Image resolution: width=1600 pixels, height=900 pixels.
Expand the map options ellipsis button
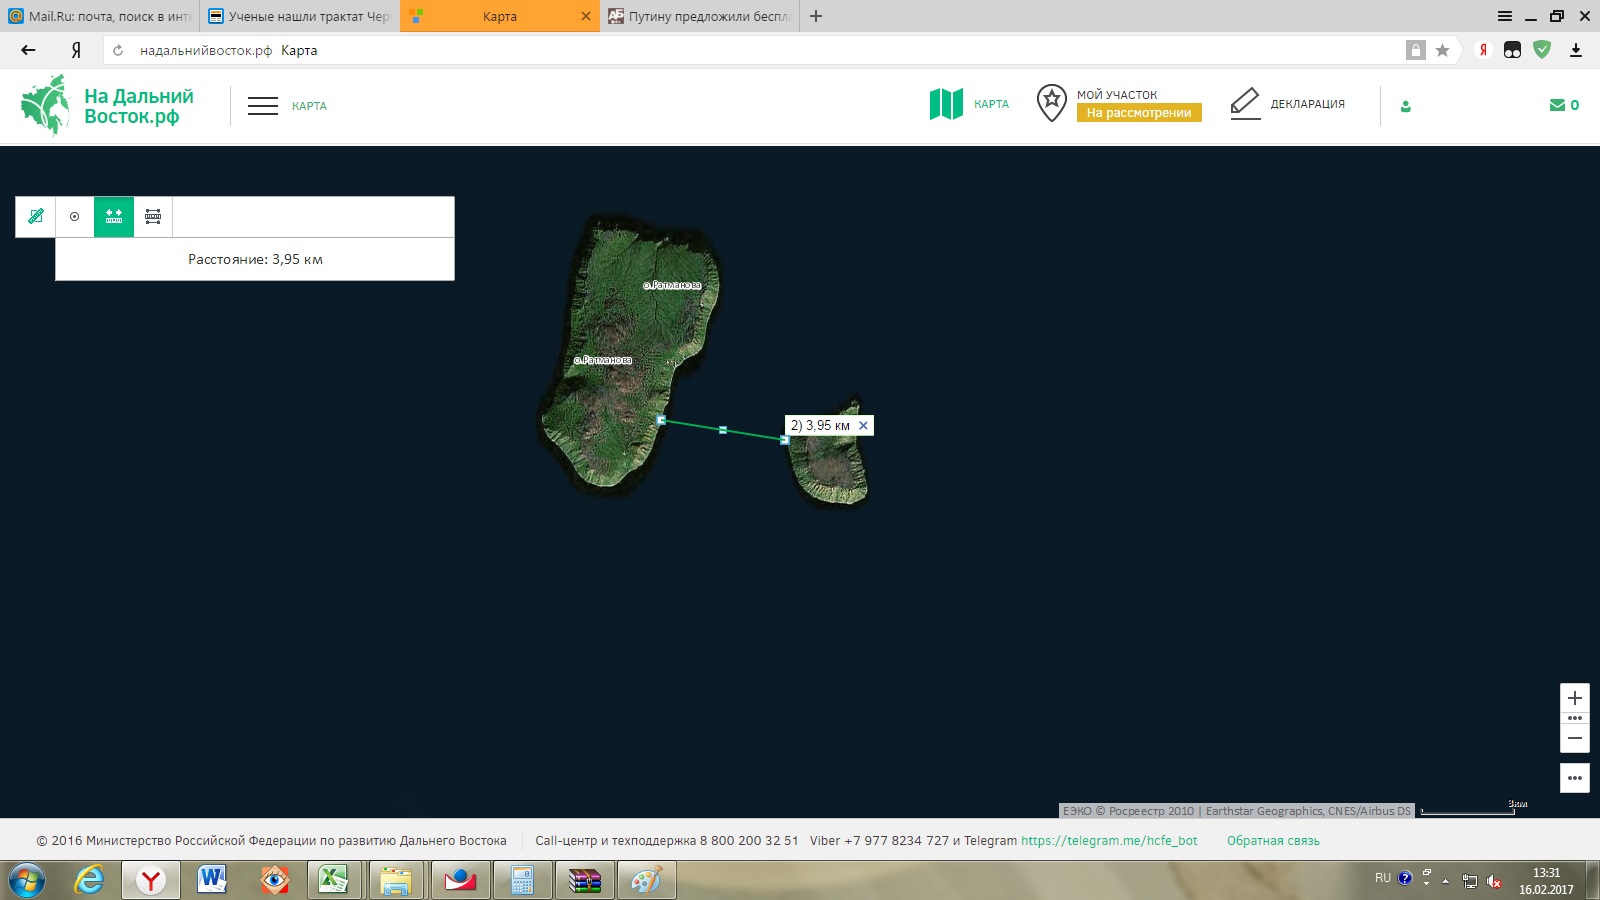[1575, 778]
